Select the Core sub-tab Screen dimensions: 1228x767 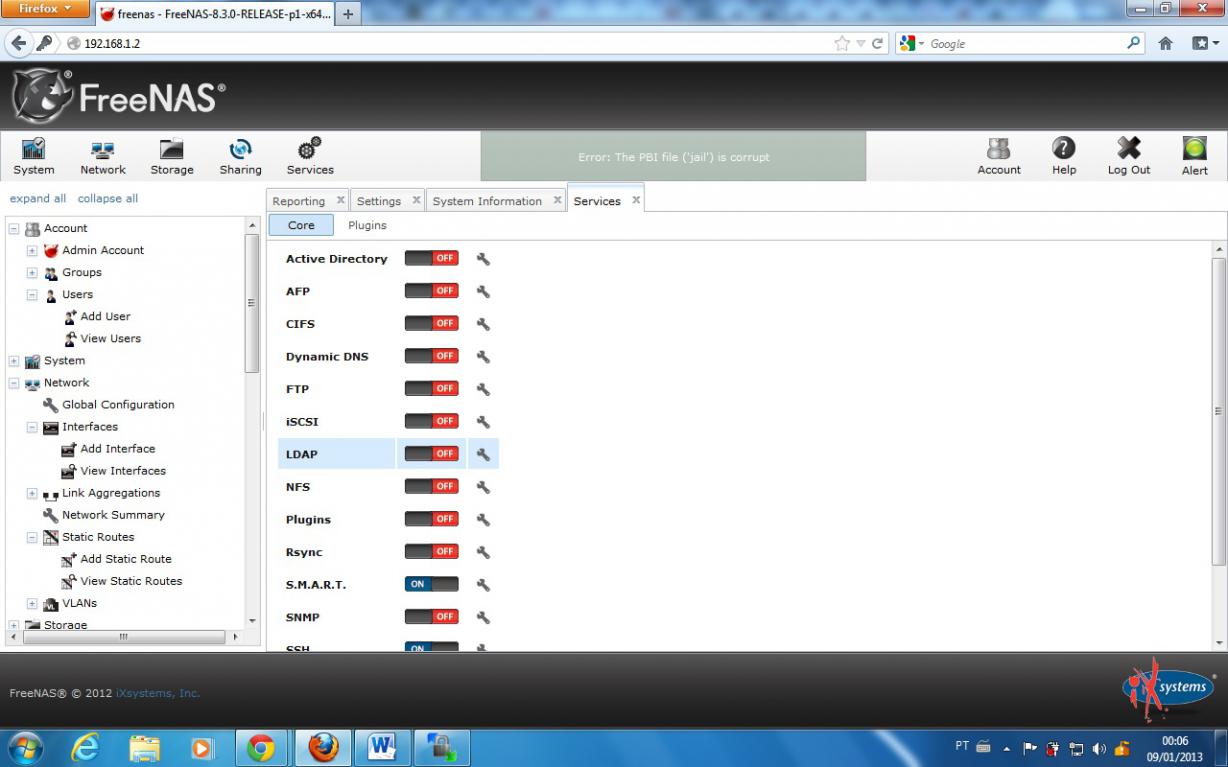point(301,225)
